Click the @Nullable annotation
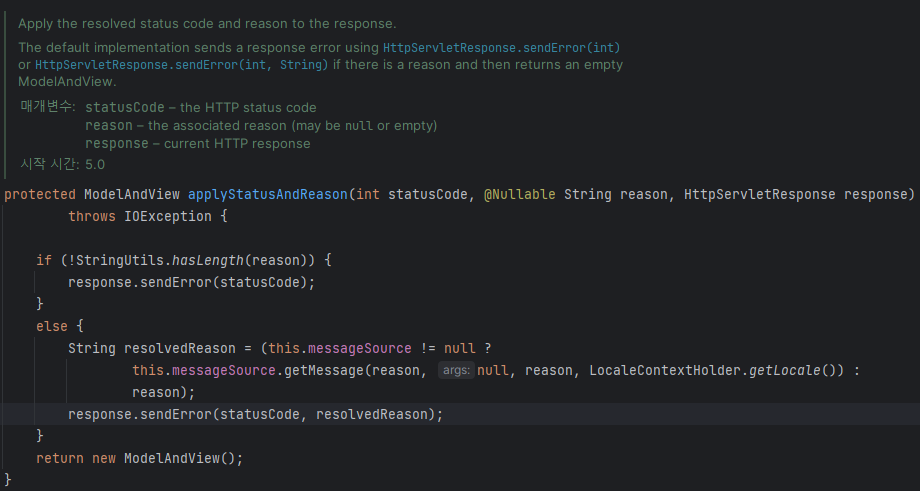This screenshot has height=491, width=920. (519, 194)
